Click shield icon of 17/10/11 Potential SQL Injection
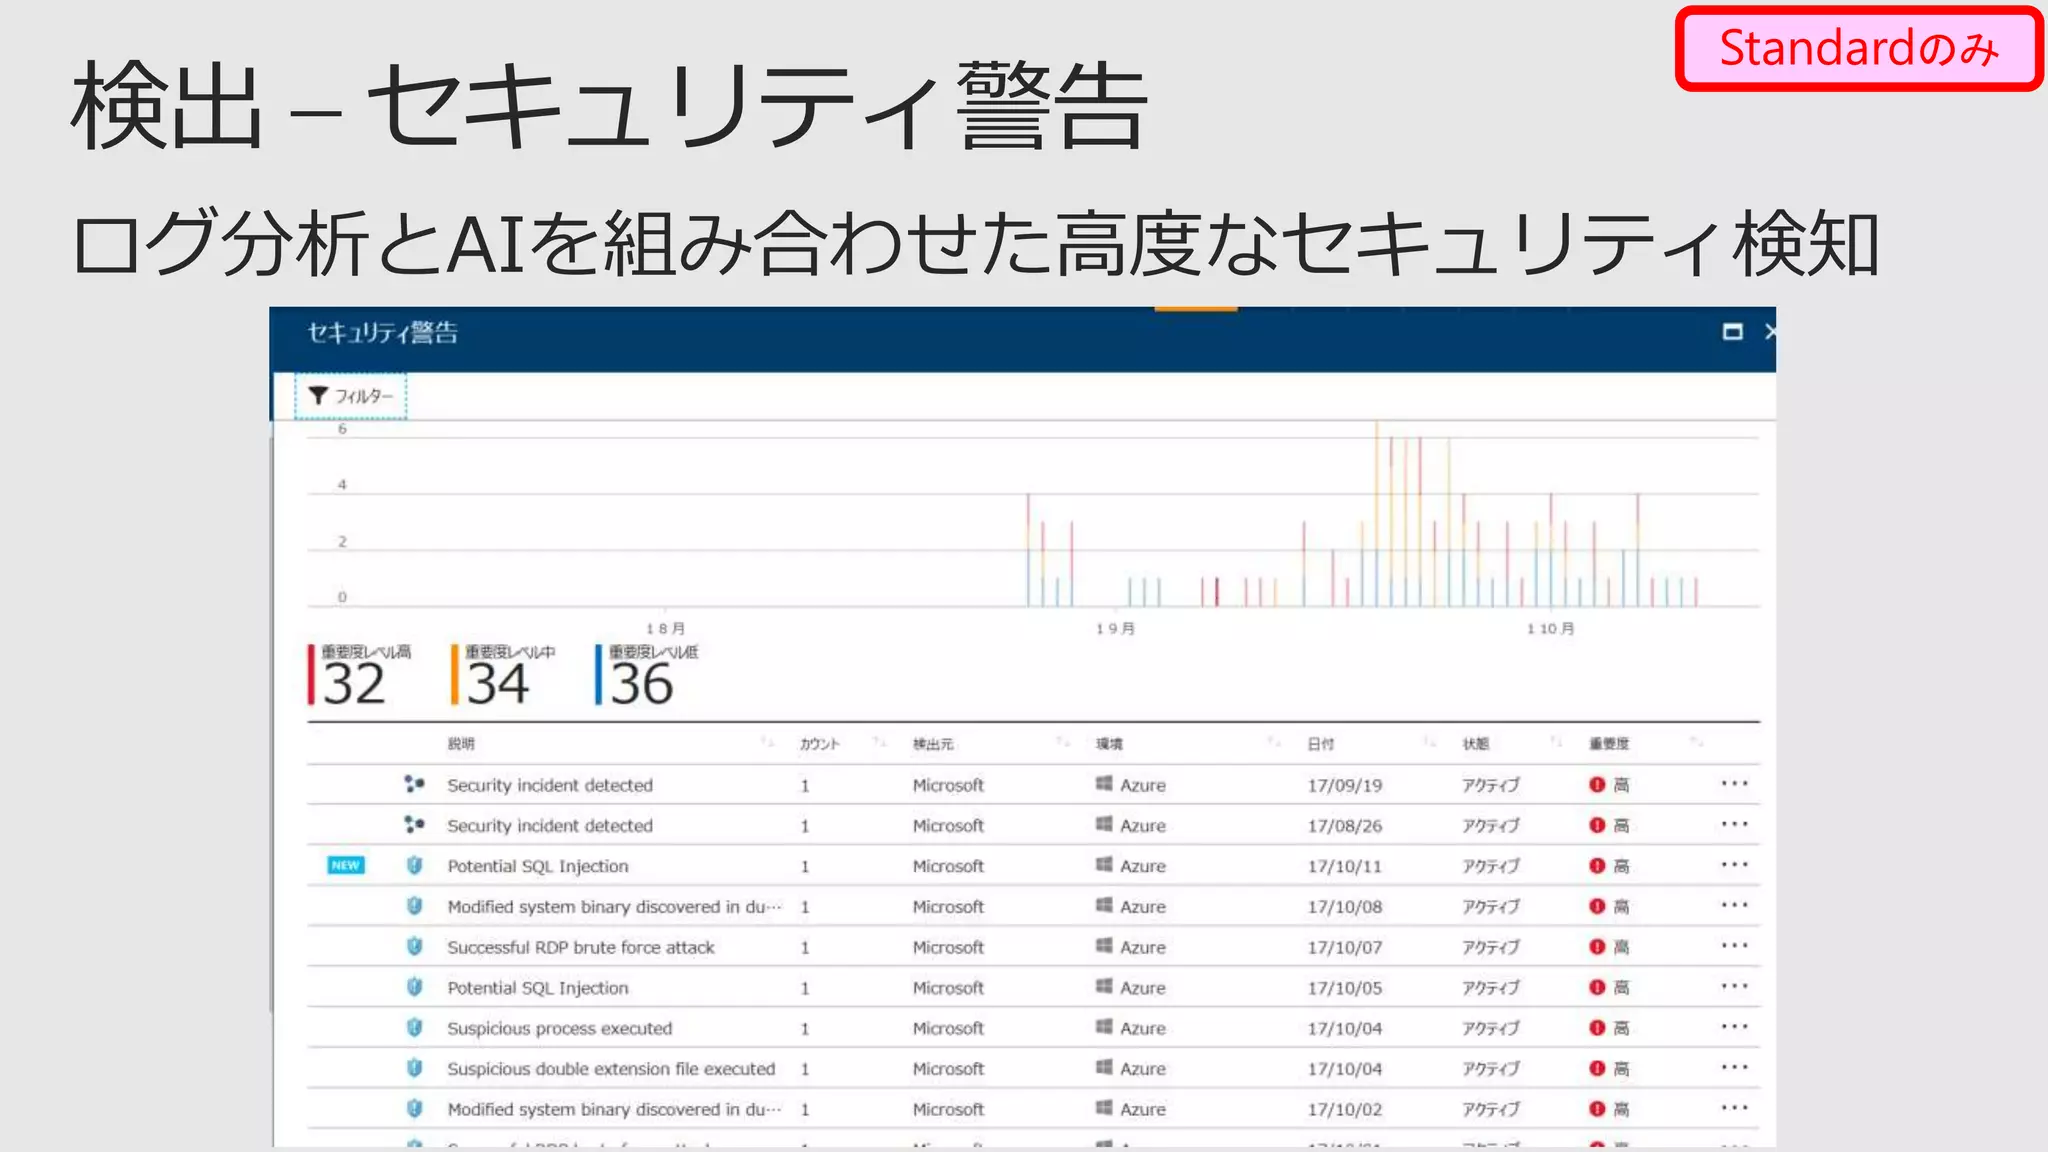This screenshot has width=2048, height=1152. [414, 865]
